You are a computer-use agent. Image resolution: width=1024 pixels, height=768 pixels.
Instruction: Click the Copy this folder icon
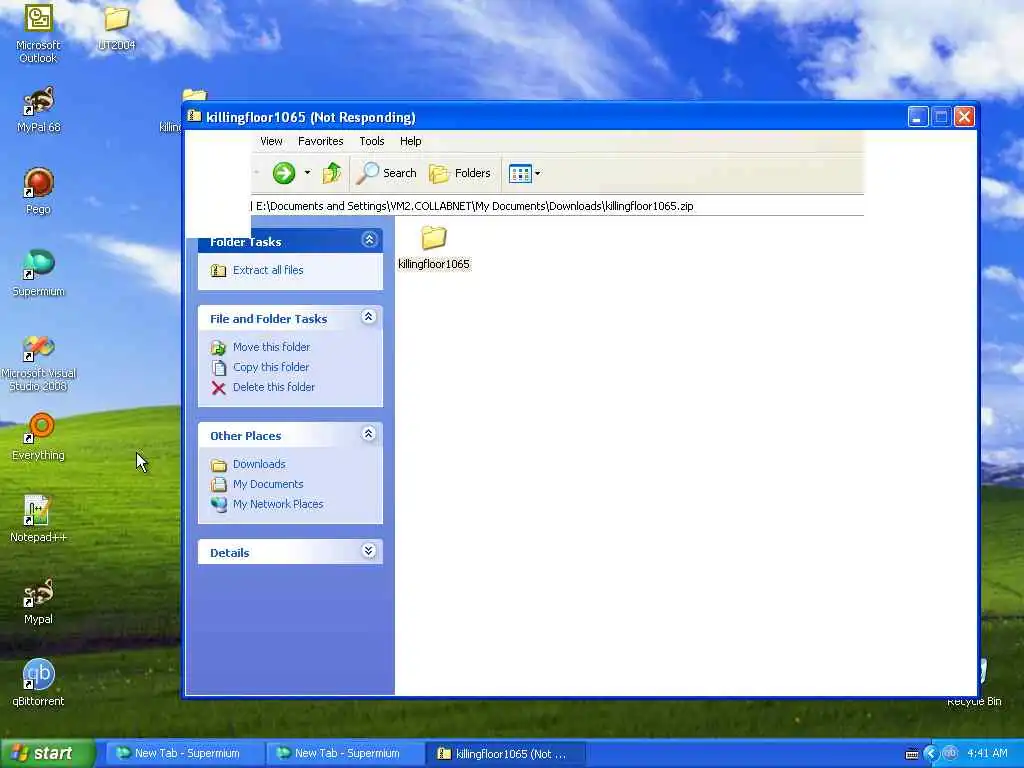coord(219,368)
